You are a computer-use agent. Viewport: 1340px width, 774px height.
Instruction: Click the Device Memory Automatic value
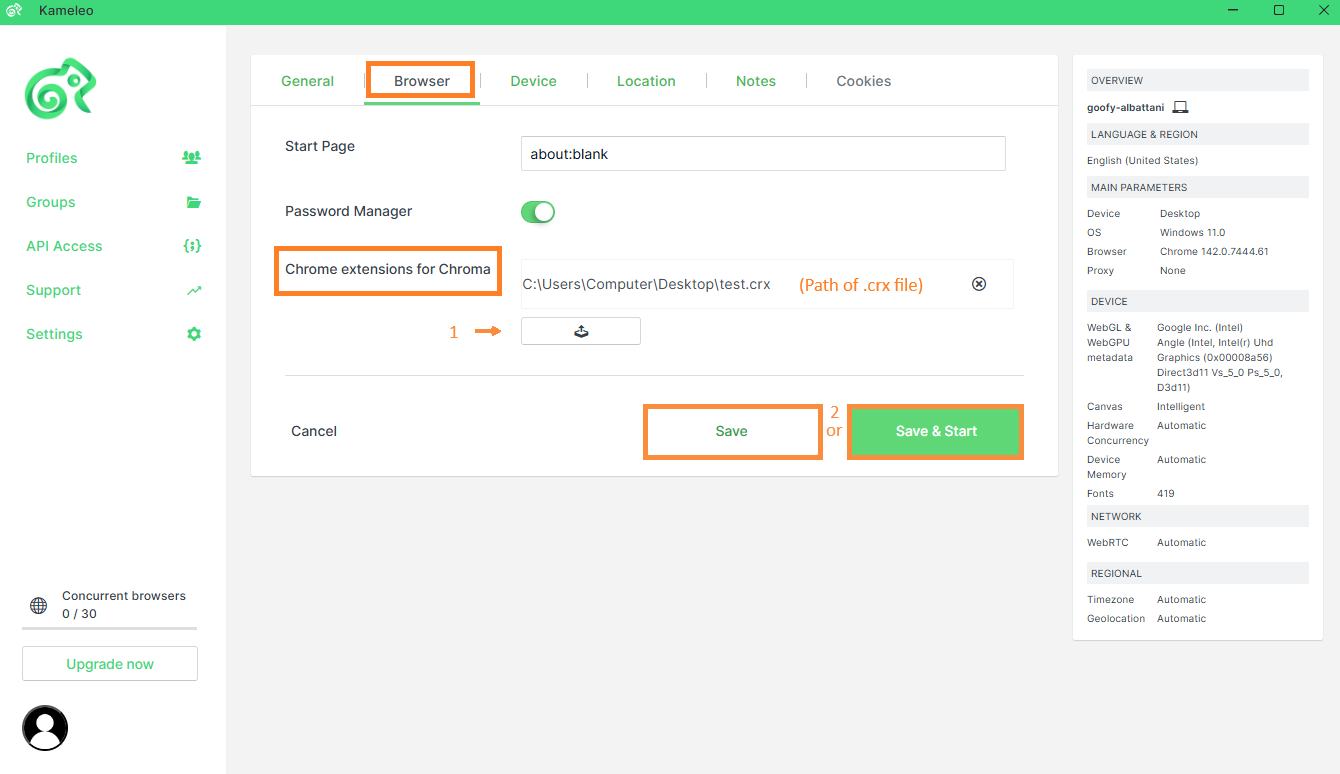tap(1182, 460)
